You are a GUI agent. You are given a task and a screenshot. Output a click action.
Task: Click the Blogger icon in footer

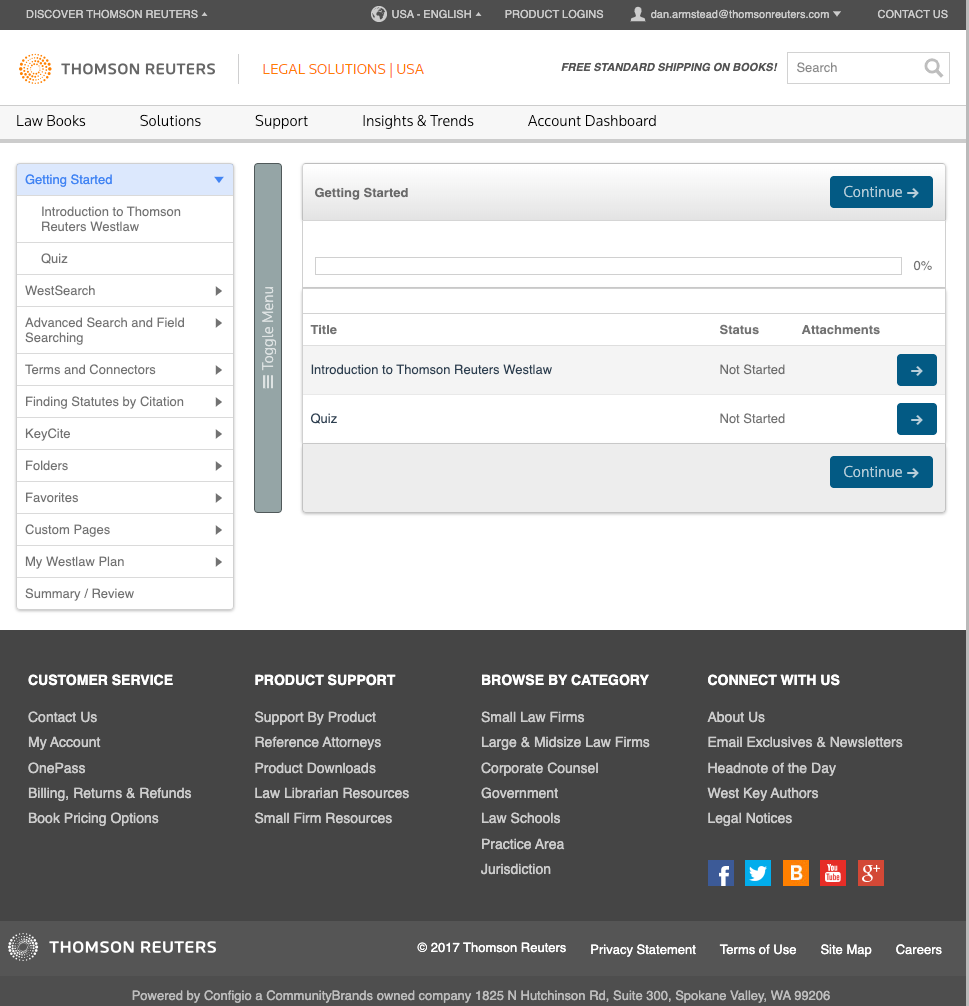click(796, 873)
